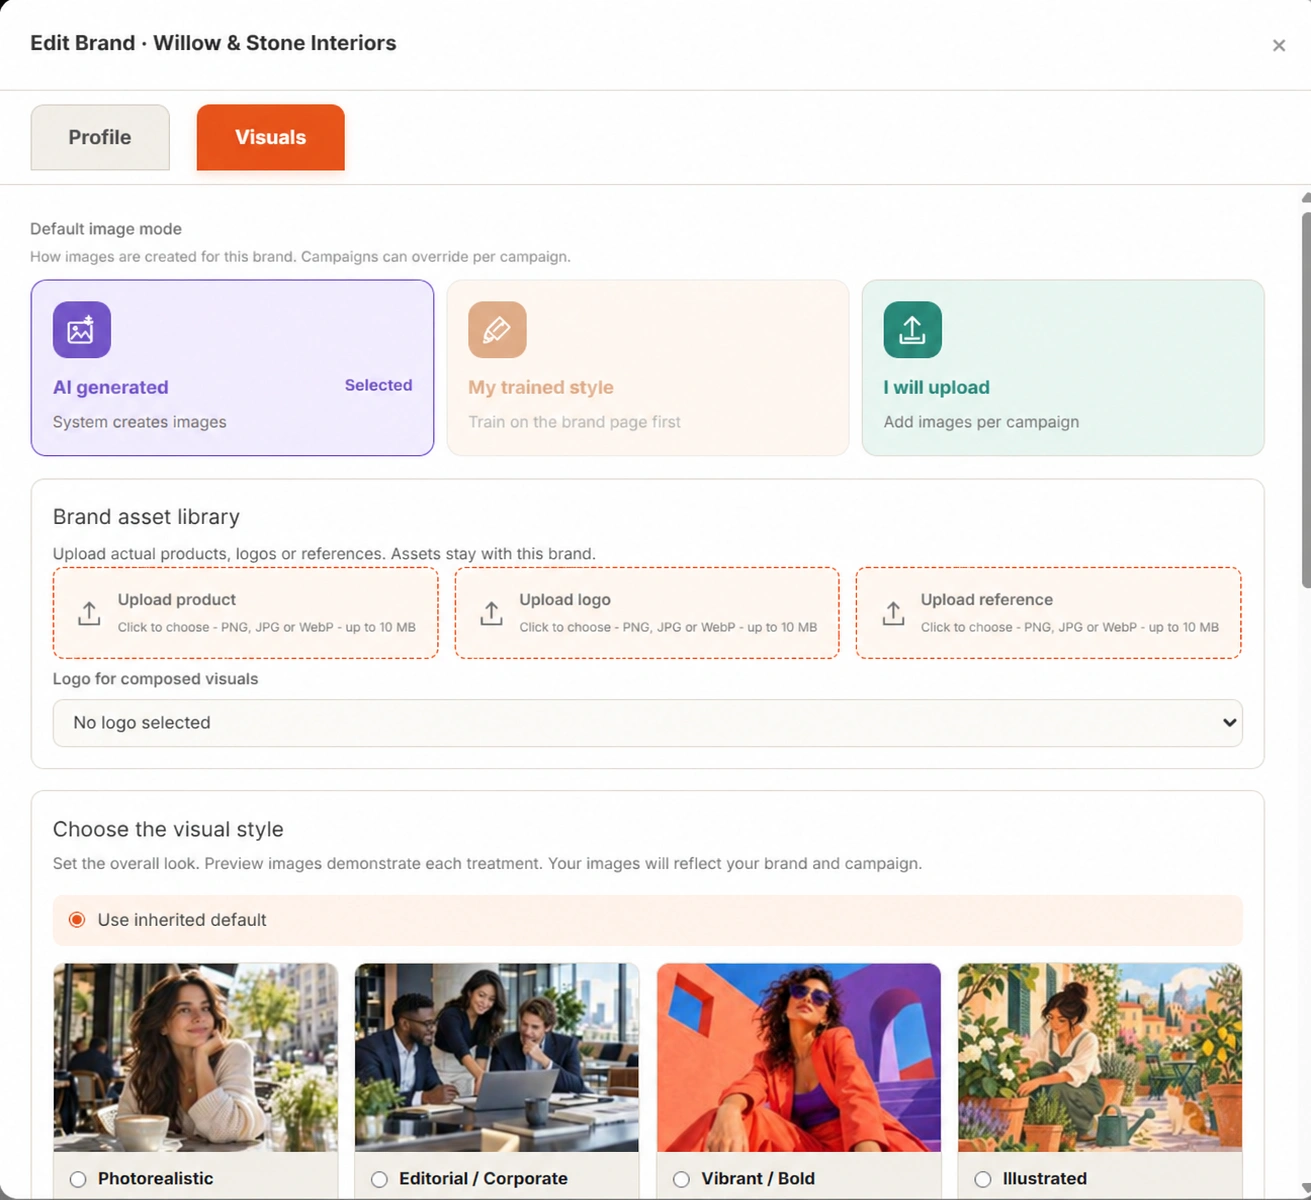Click the dialog's vertical scrollbar
This screenshot has height=1200, width=1311.
(1306, 400)
